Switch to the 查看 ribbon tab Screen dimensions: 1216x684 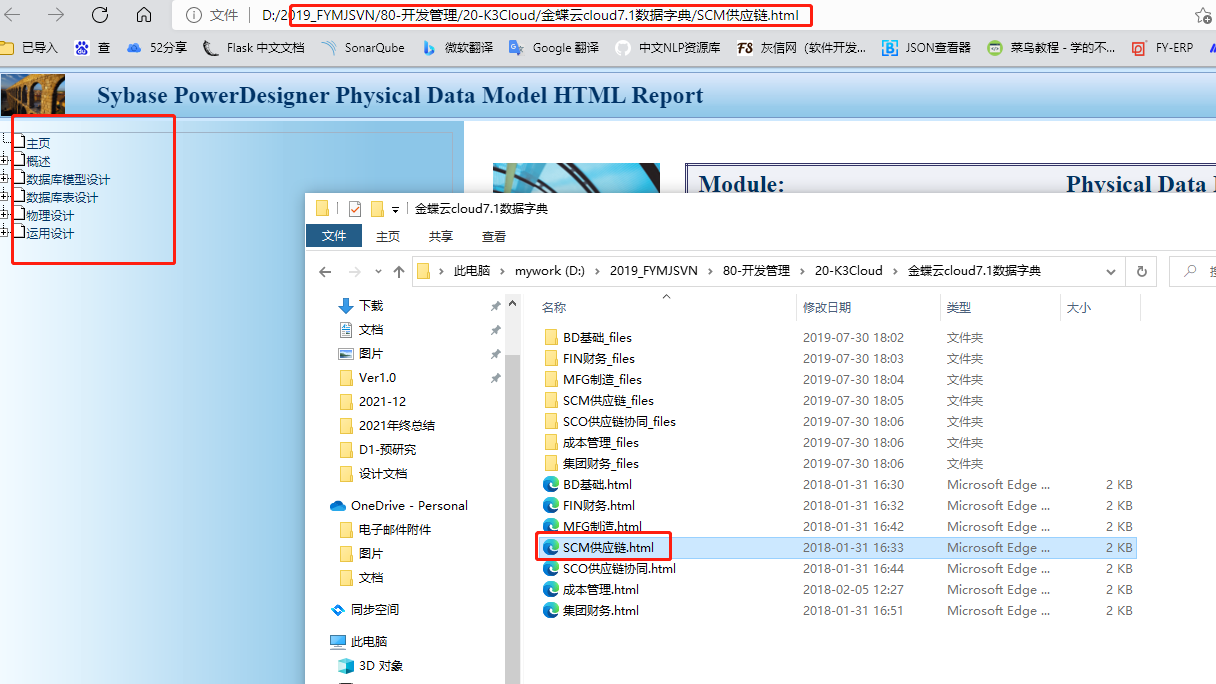click(x=494, y=236)
